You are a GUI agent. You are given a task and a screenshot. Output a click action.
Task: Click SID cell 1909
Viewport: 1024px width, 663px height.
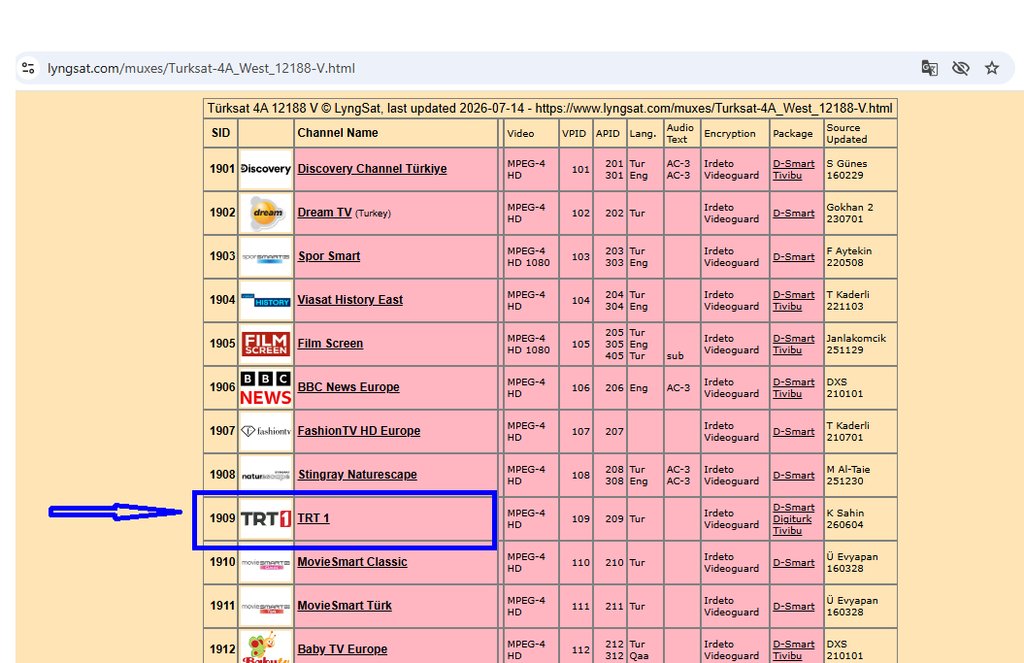coord(221,519)
